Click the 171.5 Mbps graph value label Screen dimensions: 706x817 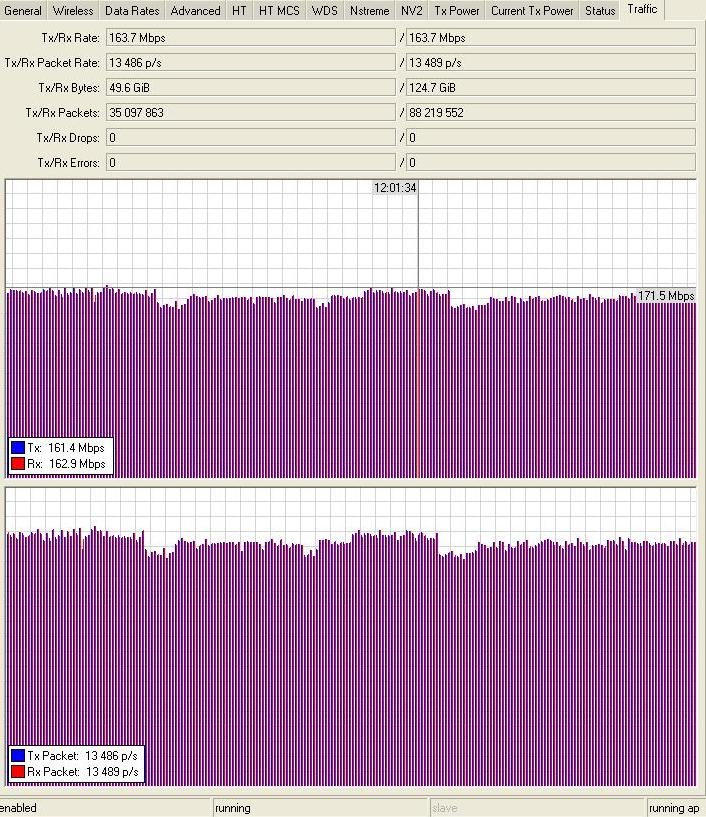point(666,296)
